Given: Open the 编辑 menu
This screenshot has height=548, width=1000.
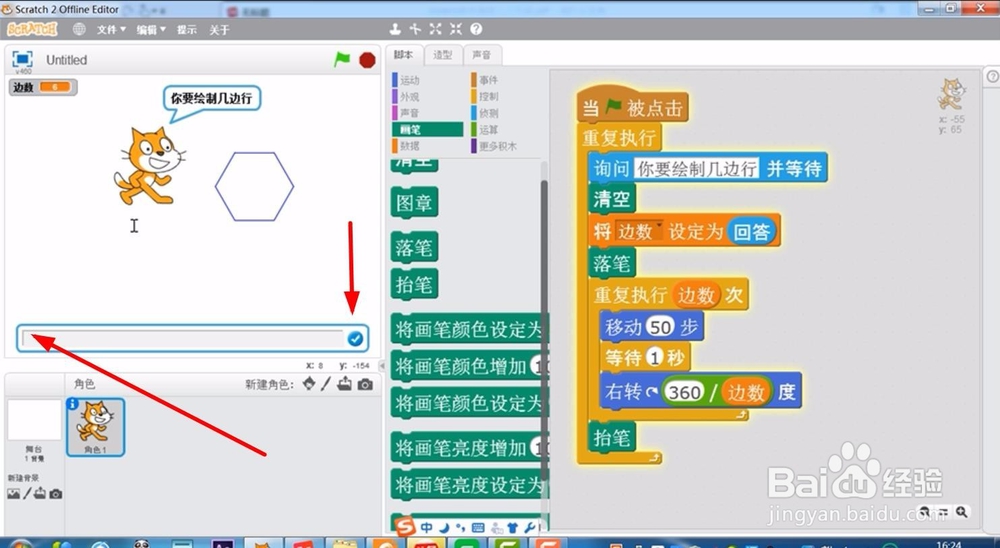Looking at the screenshot, I should coord(151,29).
